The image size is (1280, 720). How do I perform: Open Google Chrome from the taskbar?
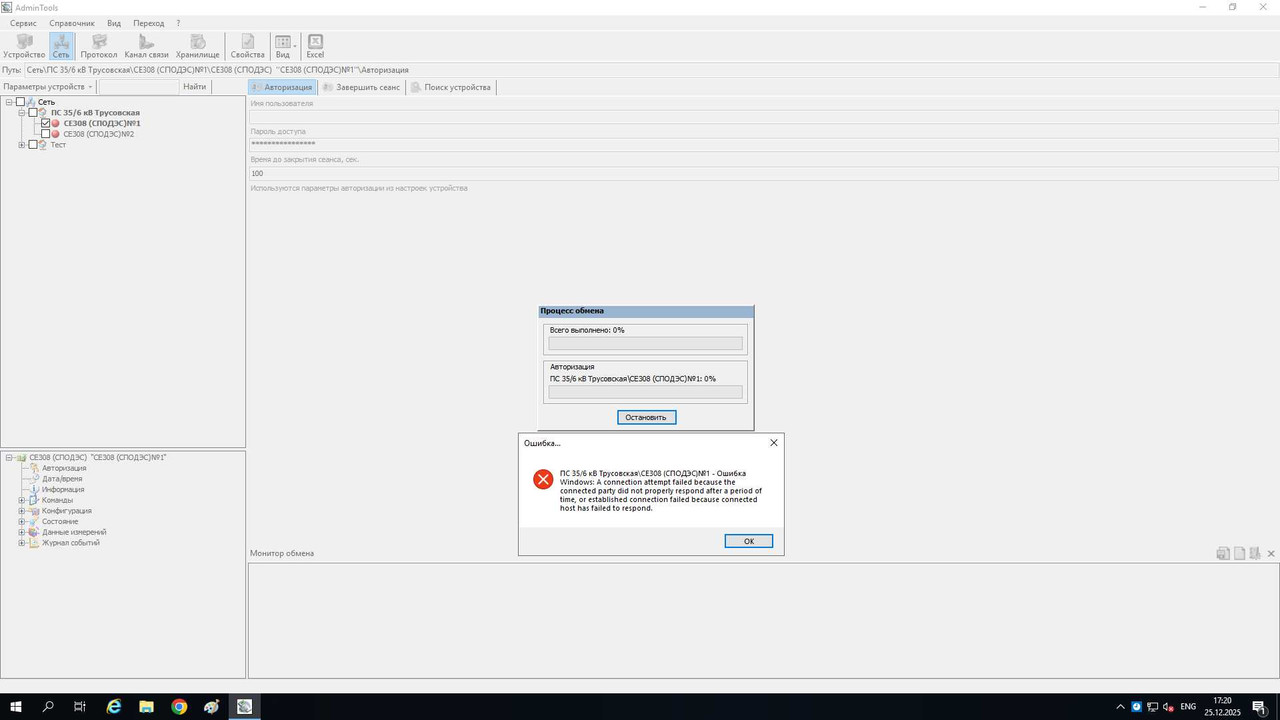[179, 707]
